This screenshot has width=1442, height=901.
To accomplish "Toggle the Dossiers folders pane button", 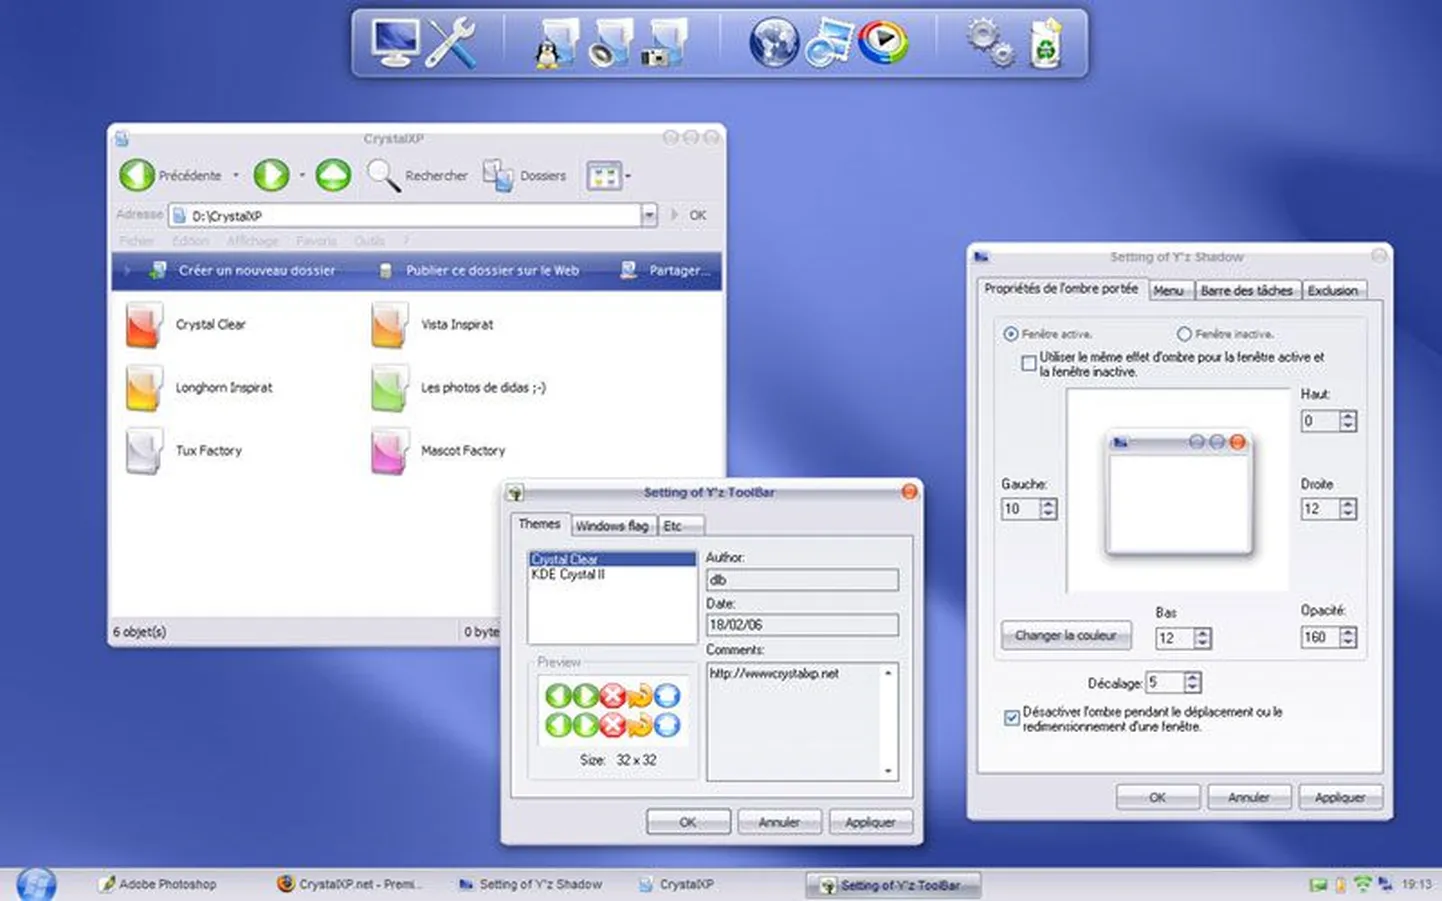I will pos(524,175).
